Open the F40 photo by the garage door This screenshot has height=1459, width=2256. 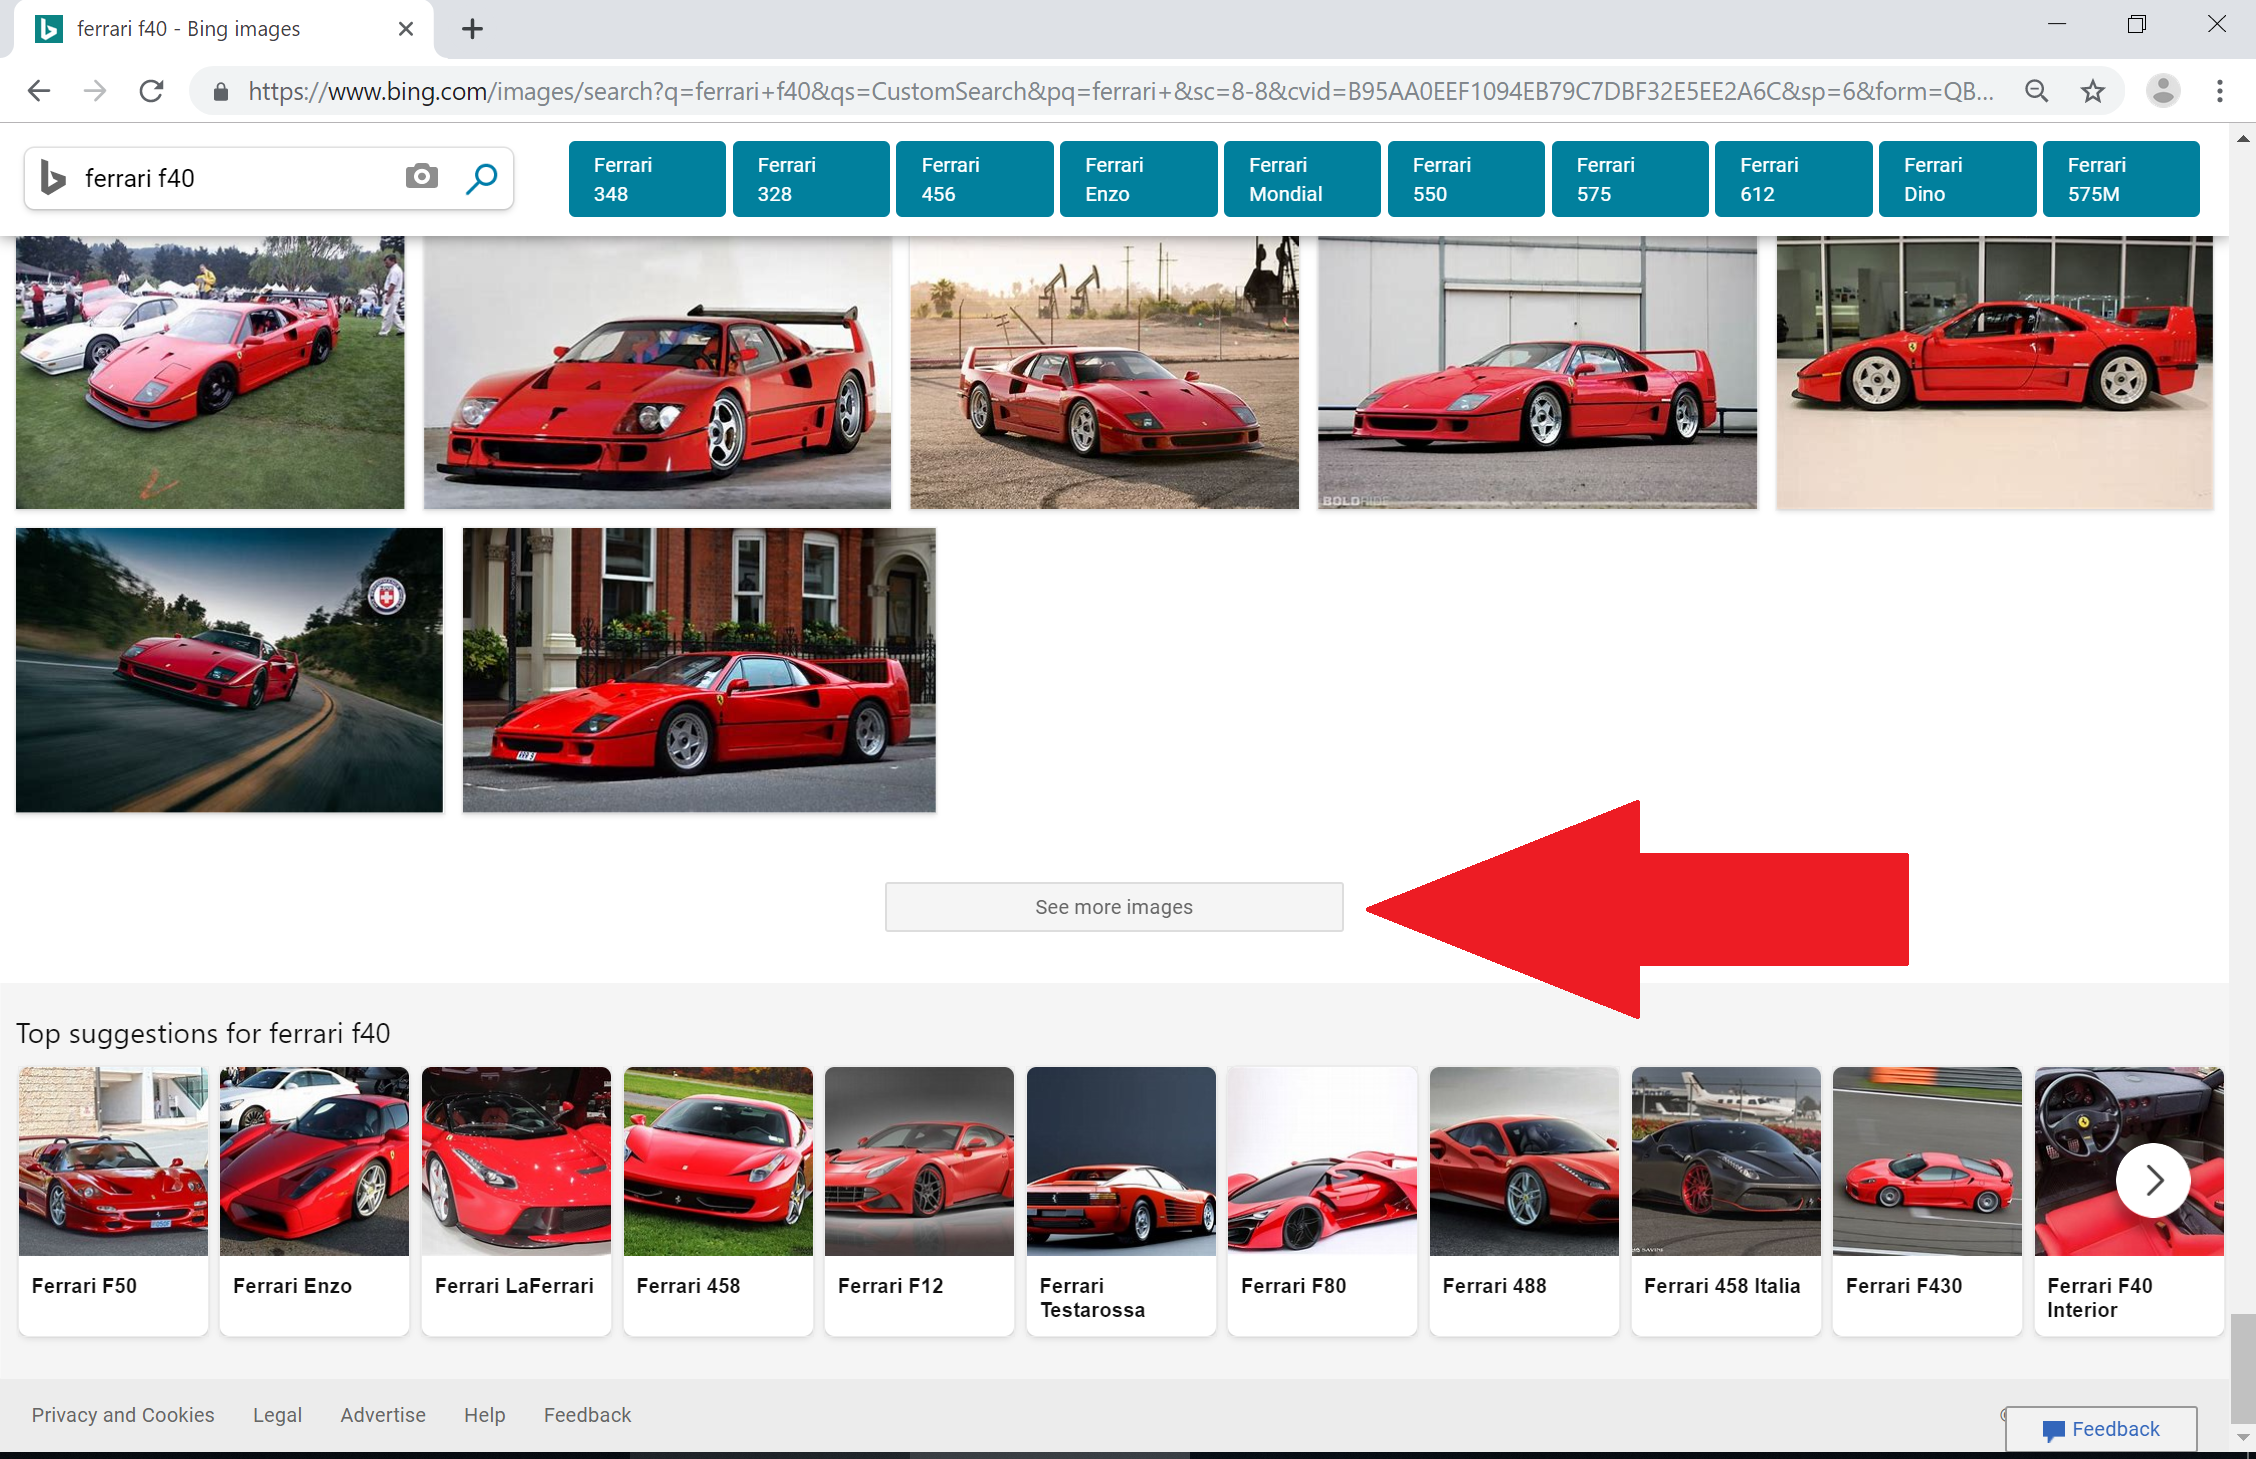pos(1537,372)
